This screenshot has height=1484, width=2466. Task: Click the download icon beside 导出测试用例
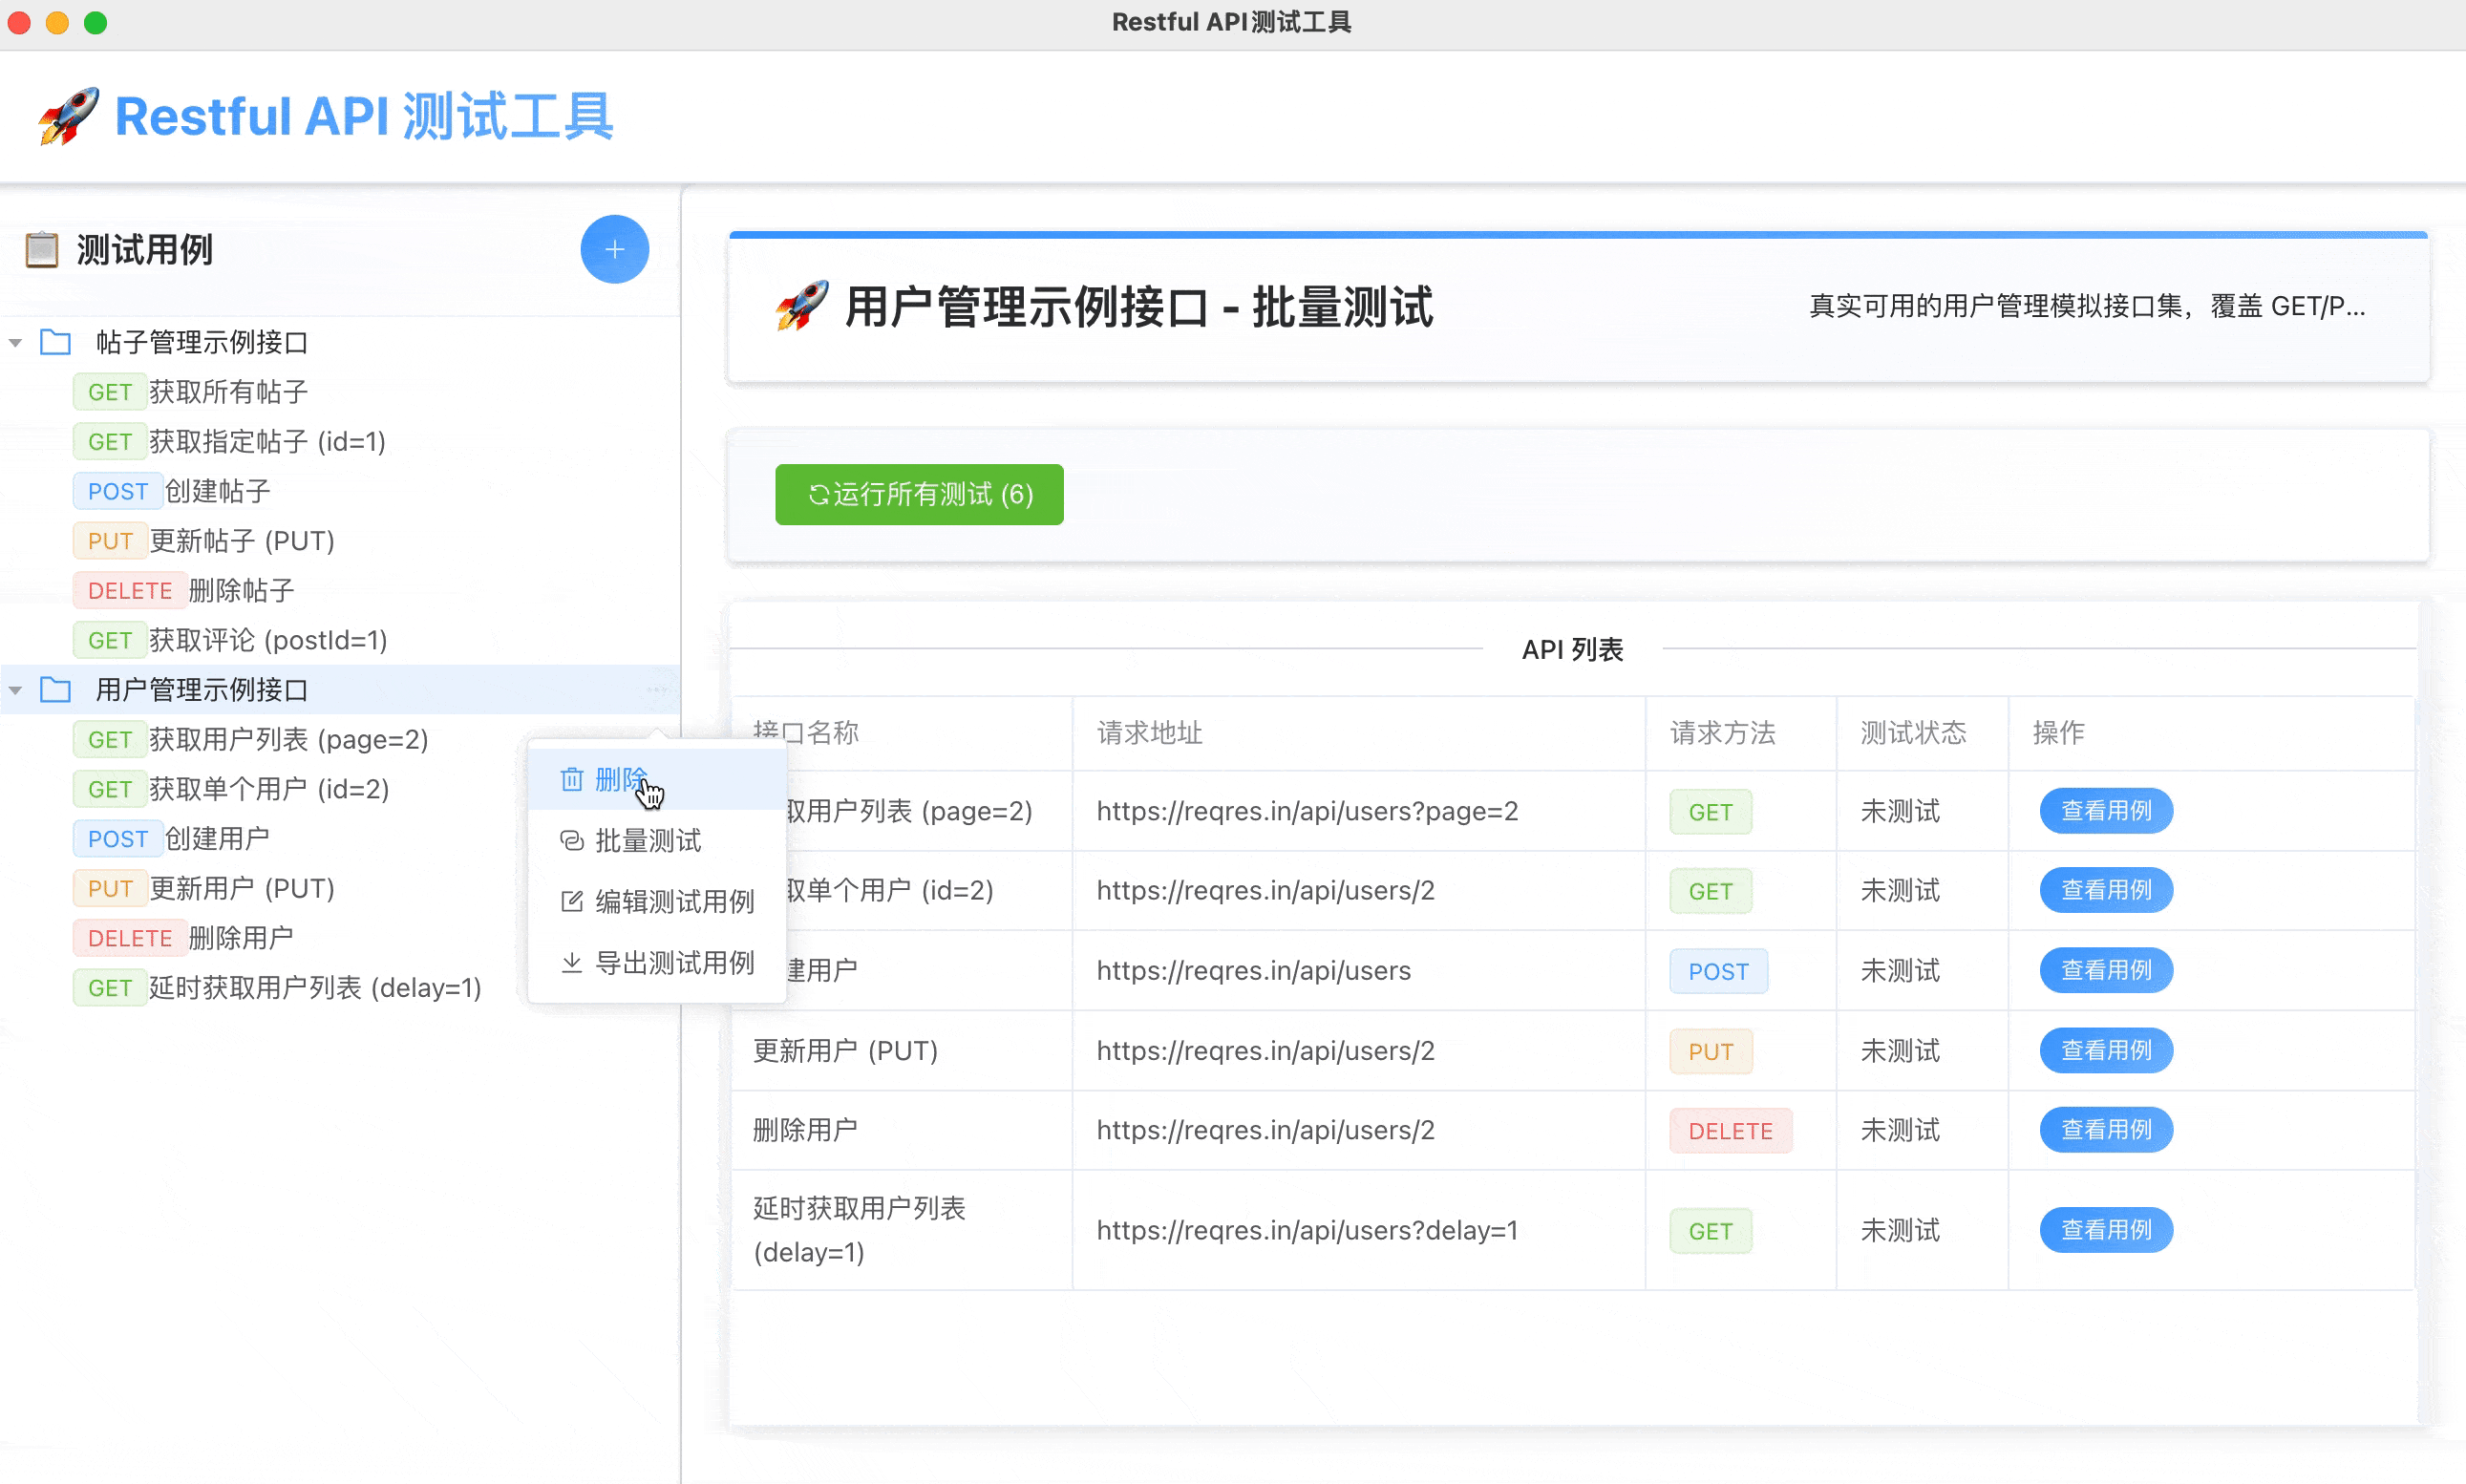coord(572,962)
